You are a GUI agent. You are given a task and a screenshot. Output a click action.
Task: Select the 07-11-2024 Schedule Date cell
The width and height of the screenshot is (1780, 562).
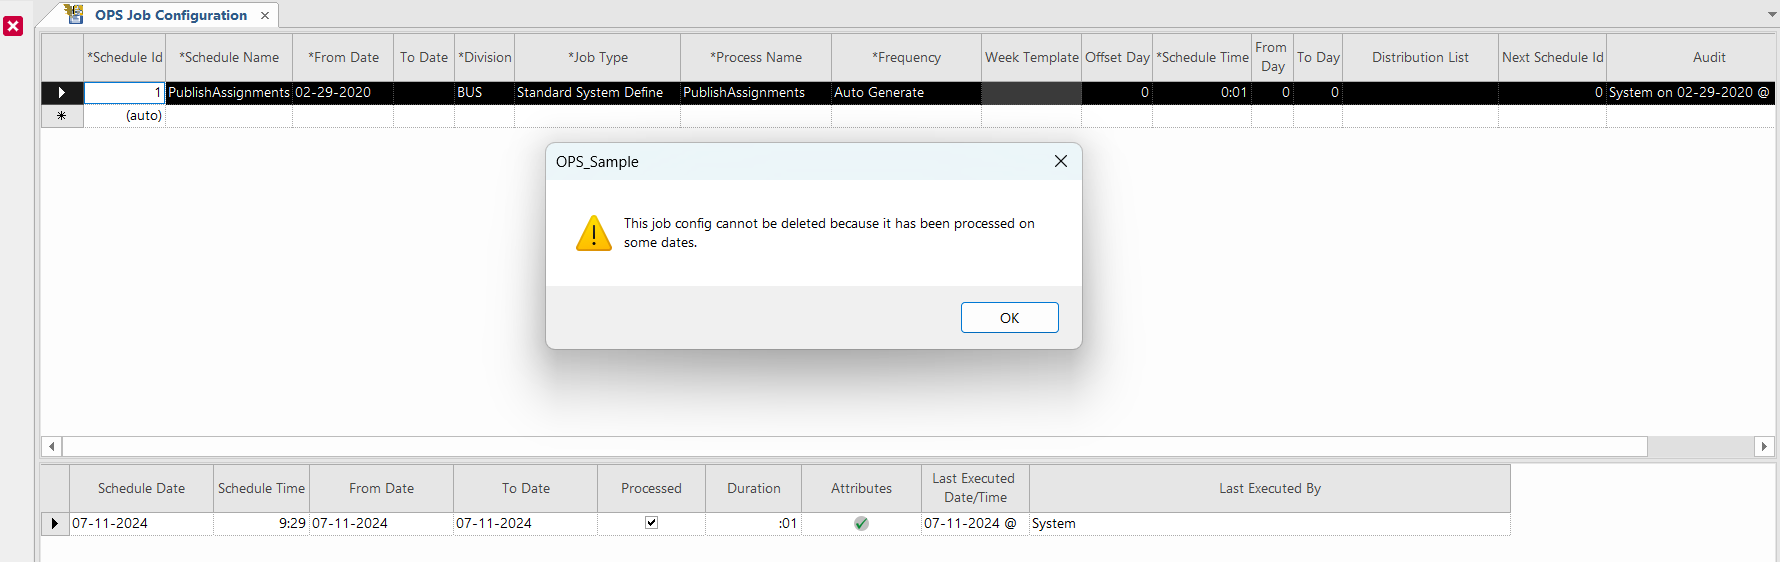point(141,523)
